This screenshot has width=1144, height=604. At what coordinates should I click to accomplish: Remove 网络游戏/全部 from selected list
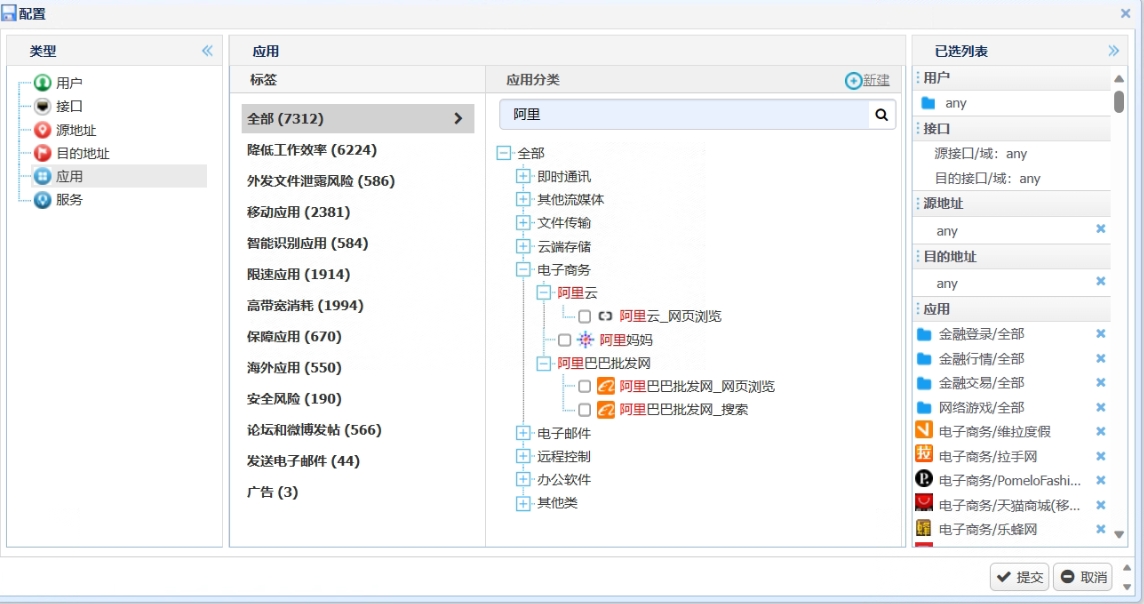pos(1100,407)
